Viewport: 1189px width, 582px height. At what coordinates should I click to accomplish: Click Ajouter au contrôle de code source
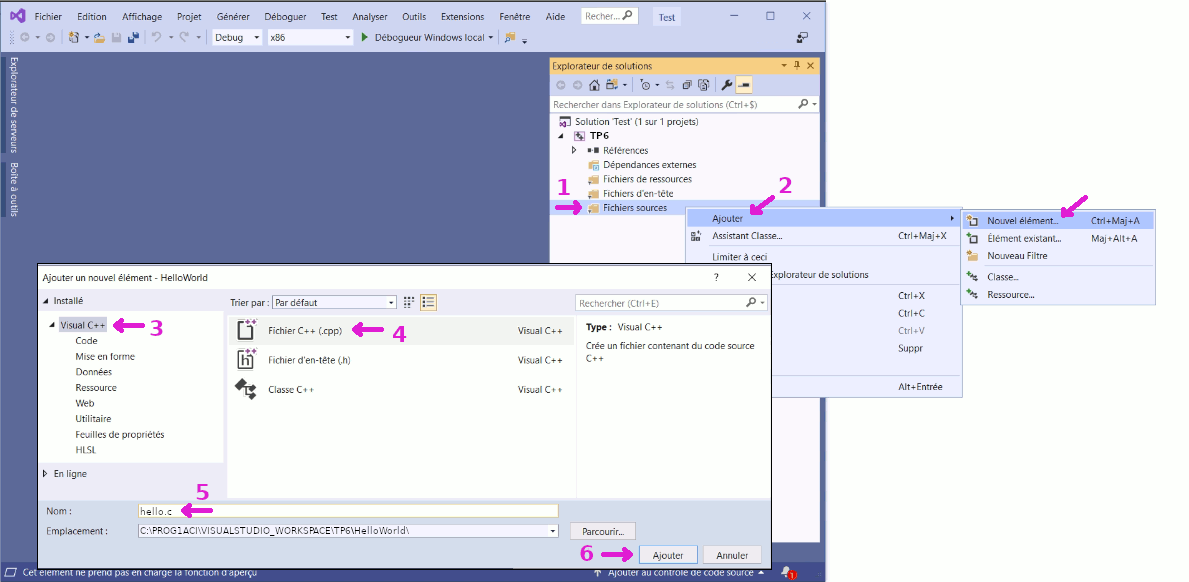[x=680, y=573]
